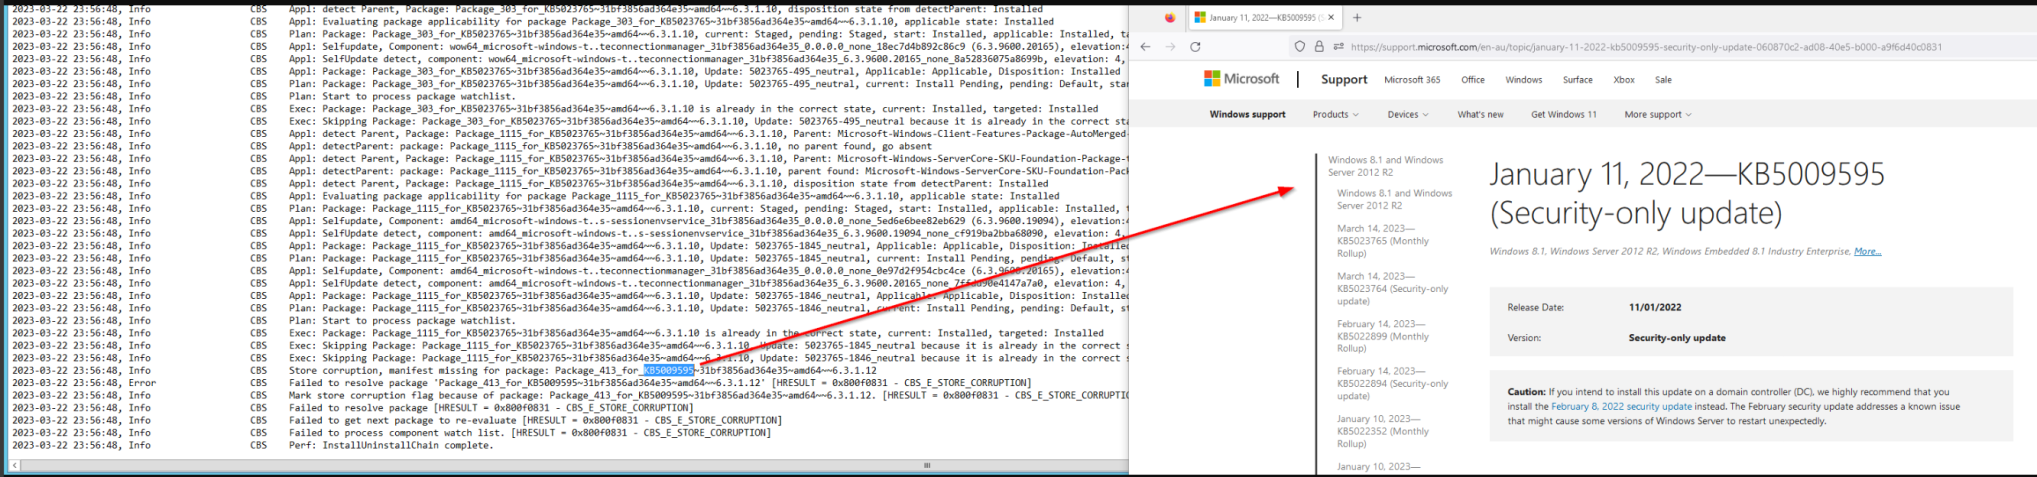Click the January 11, 2022—KB5009595 page heading
The height and width of the screenshot is (477, 2037).
[1686, 192]
